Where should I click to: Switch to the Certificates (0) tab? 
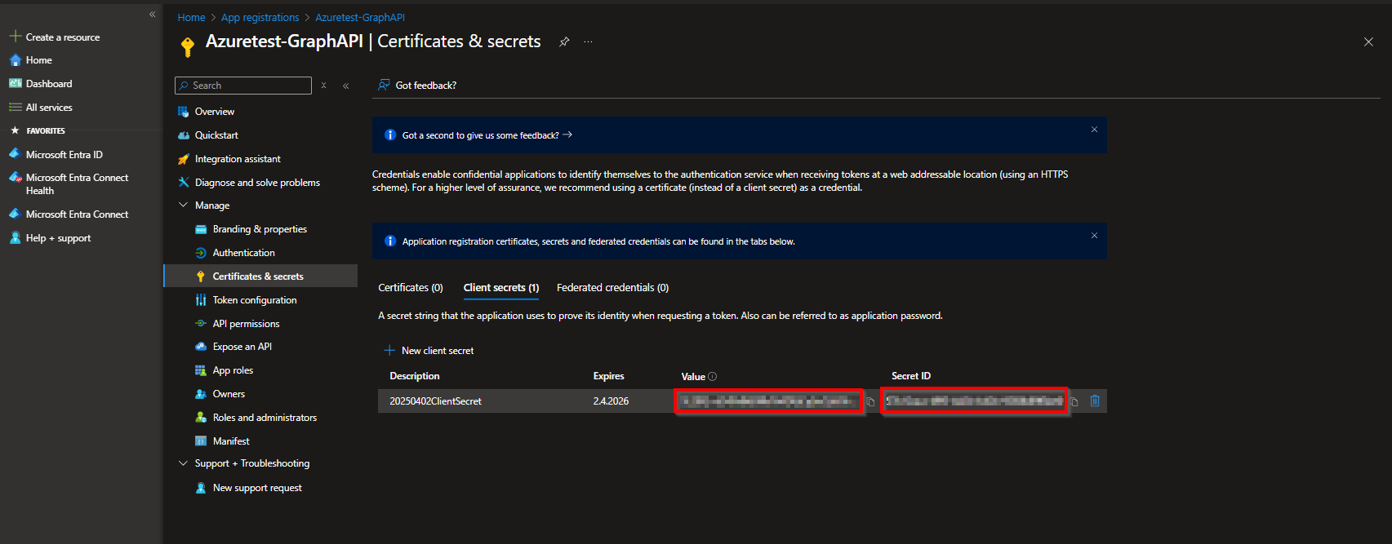[410, 288]
